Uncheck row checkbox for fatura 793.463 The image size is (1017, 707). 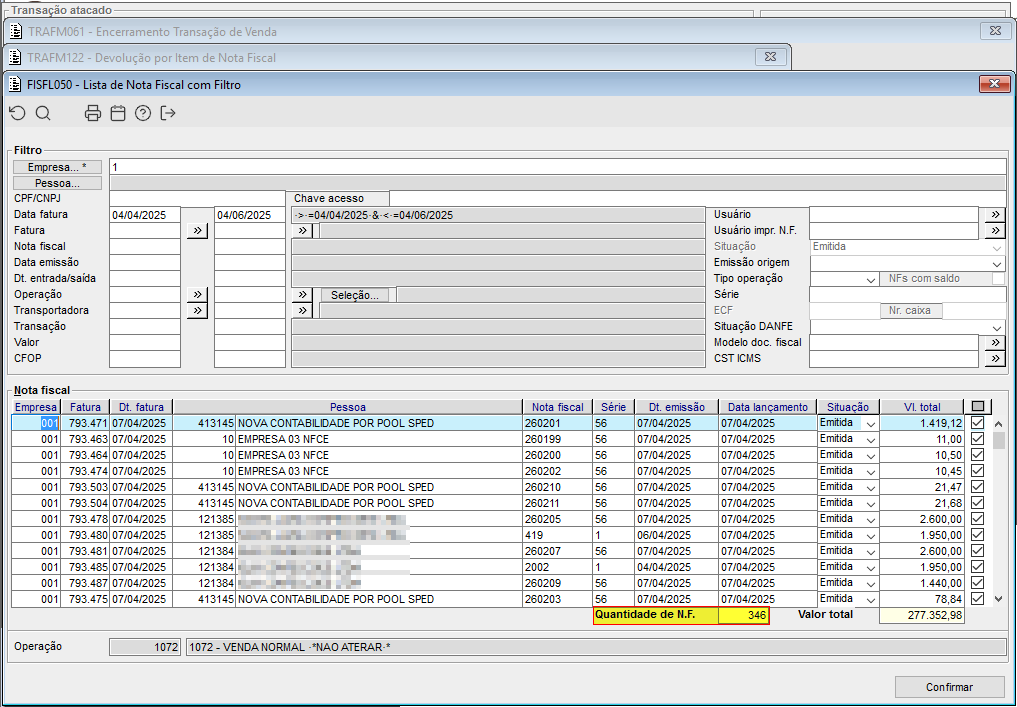coord(977,438)
